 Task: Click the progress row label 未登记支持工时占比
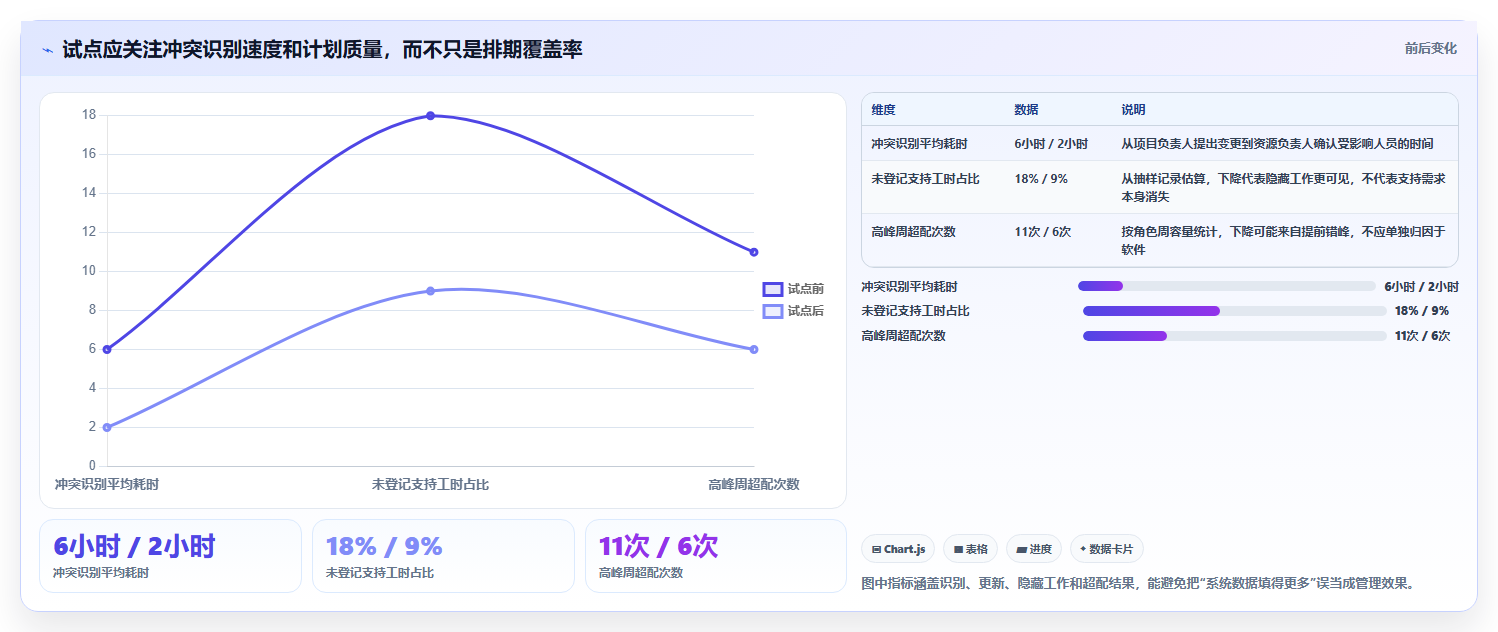(915, 311)
